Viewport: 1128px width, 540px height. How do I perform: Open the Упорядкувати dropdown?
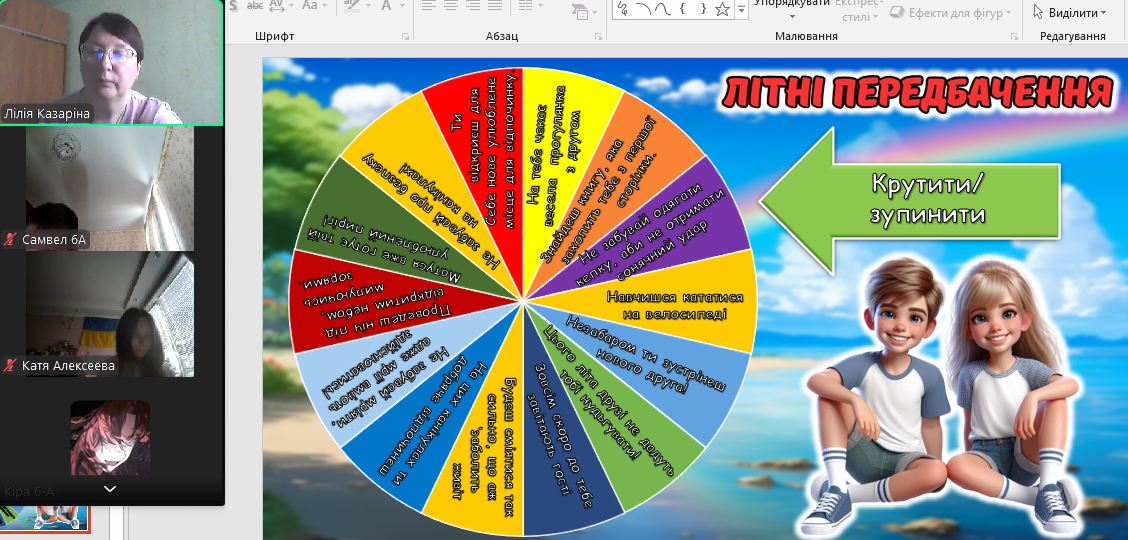(792, 9)
